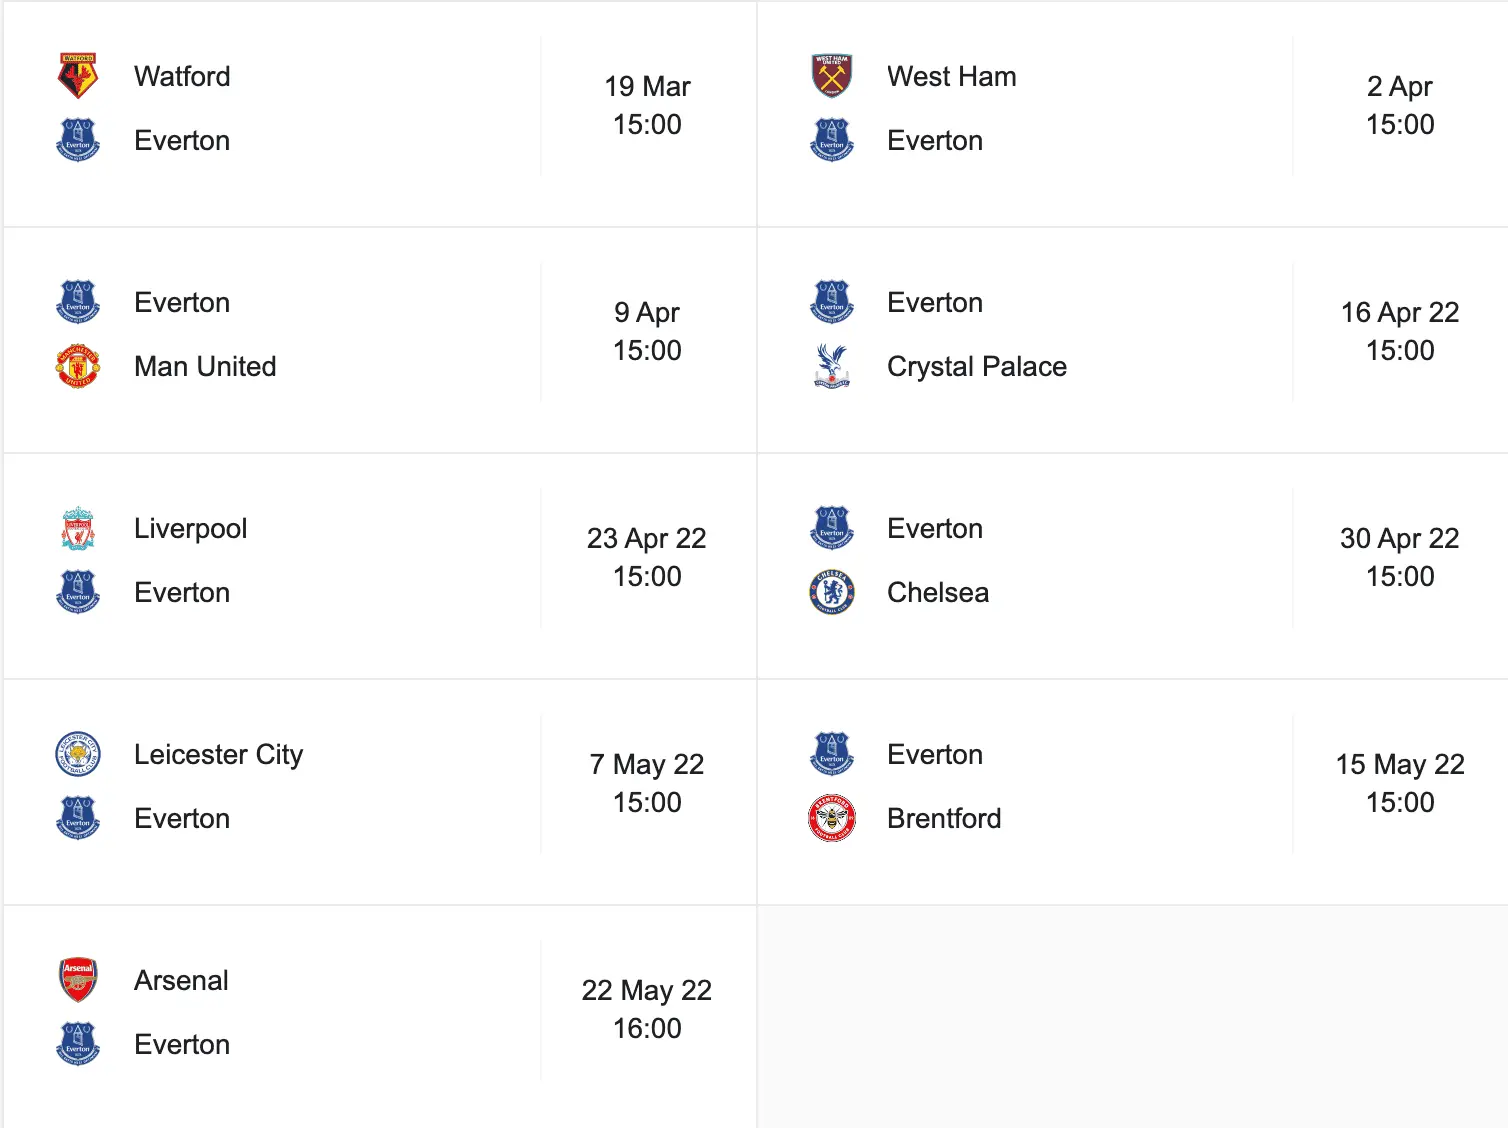Click the Brentford club crest
Image resolution: width=1508 pixels, height=1128 pixels.
pos(831,818)
